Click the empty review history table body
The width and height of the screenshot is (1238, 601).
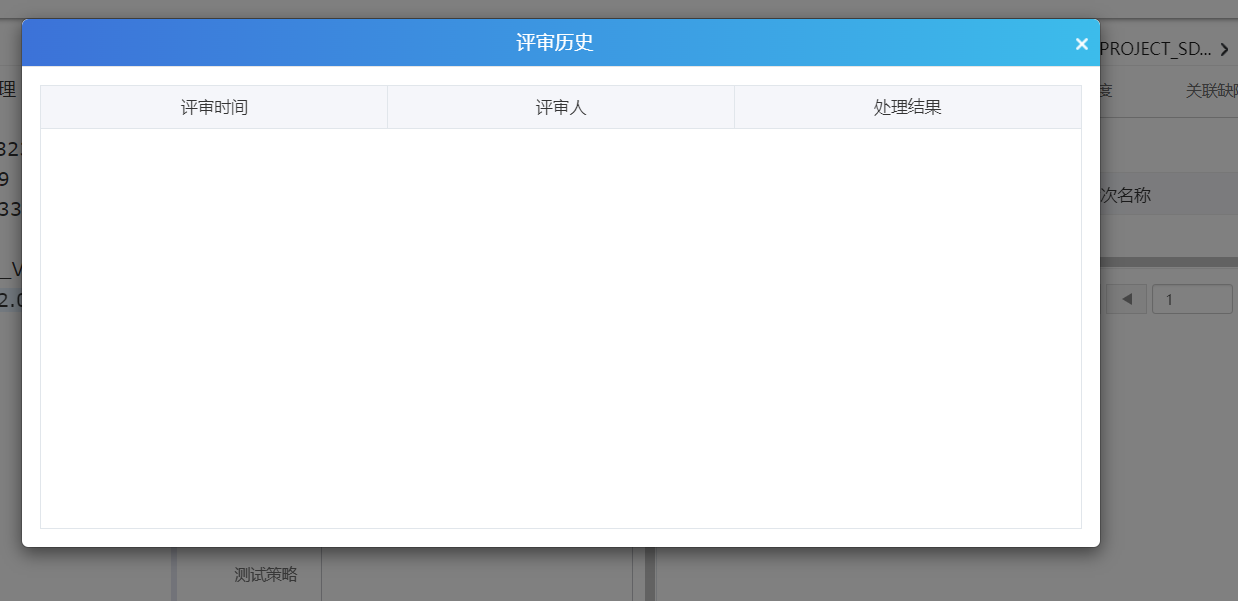point(560,327)
